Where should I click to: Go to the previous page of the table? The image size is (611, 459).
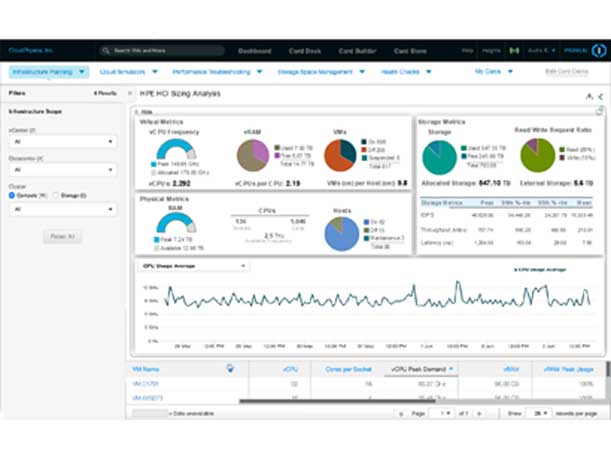click(x=399, y=413)
